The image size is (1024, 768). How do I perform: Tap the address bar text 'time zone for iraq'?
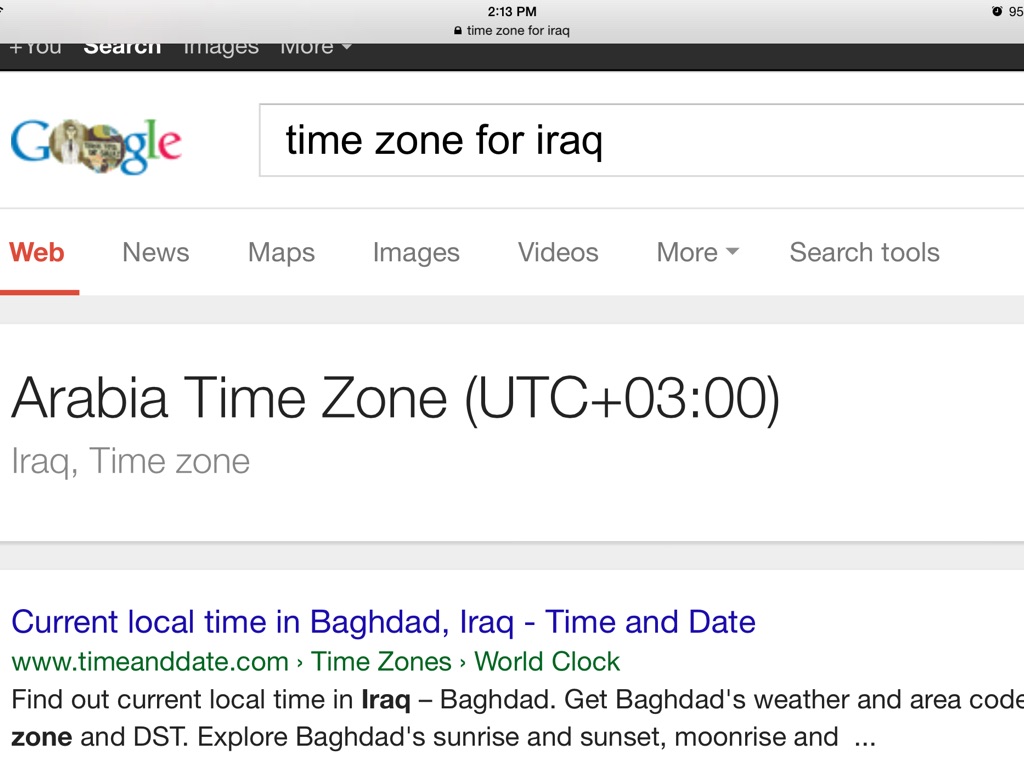click(x=518, y=31)
